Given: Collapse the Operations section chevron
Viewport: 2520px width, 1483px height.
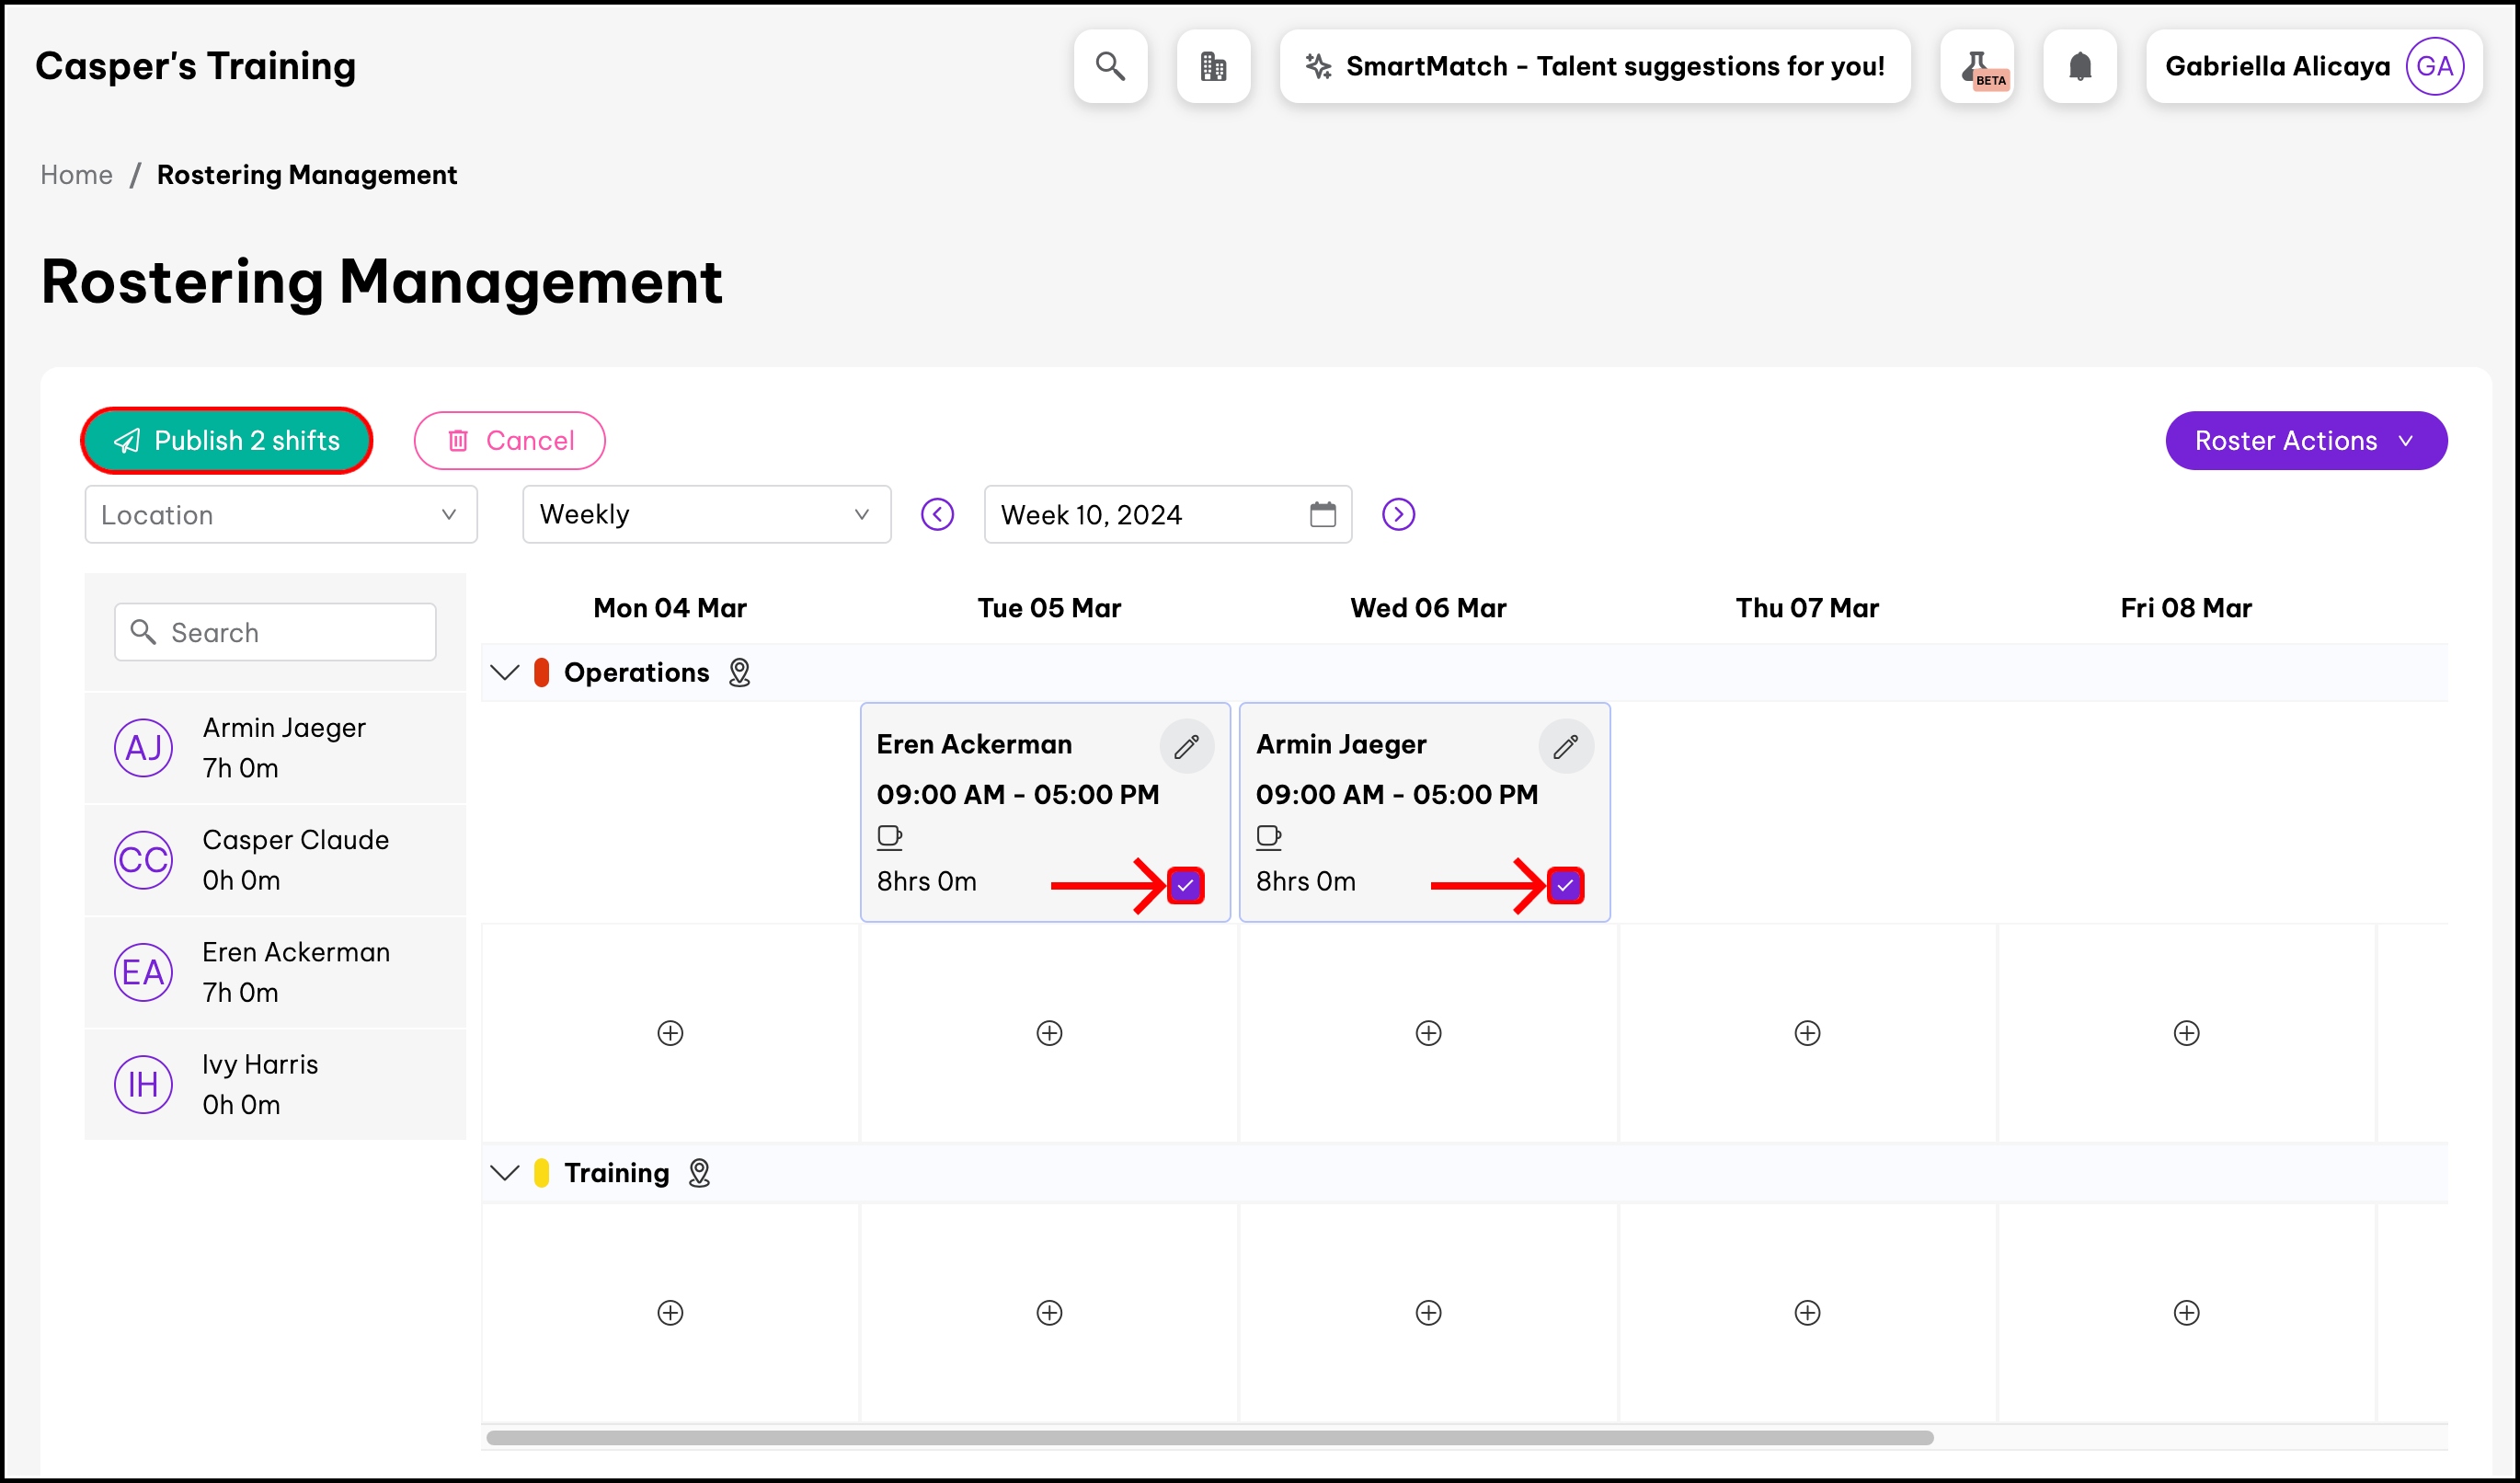Looking at the screenshot, I should pyautogui.click(x=505, y=672).
